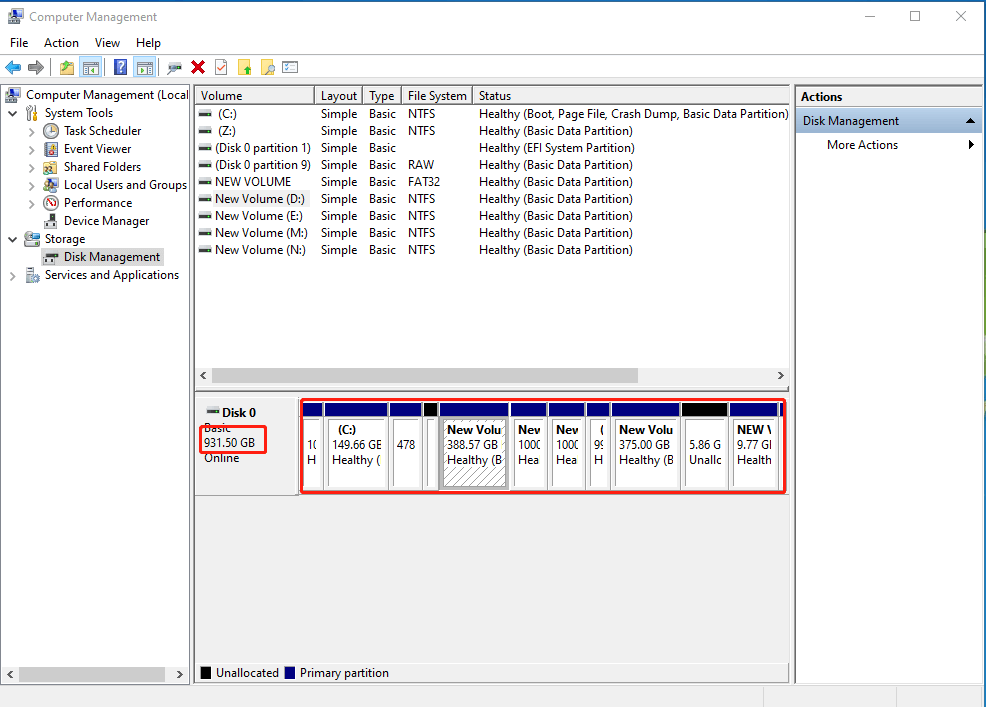Click the tree pane scroll right arrow
Image resolution: width=986 pixels, height=707 pixels.
[180, 674]
